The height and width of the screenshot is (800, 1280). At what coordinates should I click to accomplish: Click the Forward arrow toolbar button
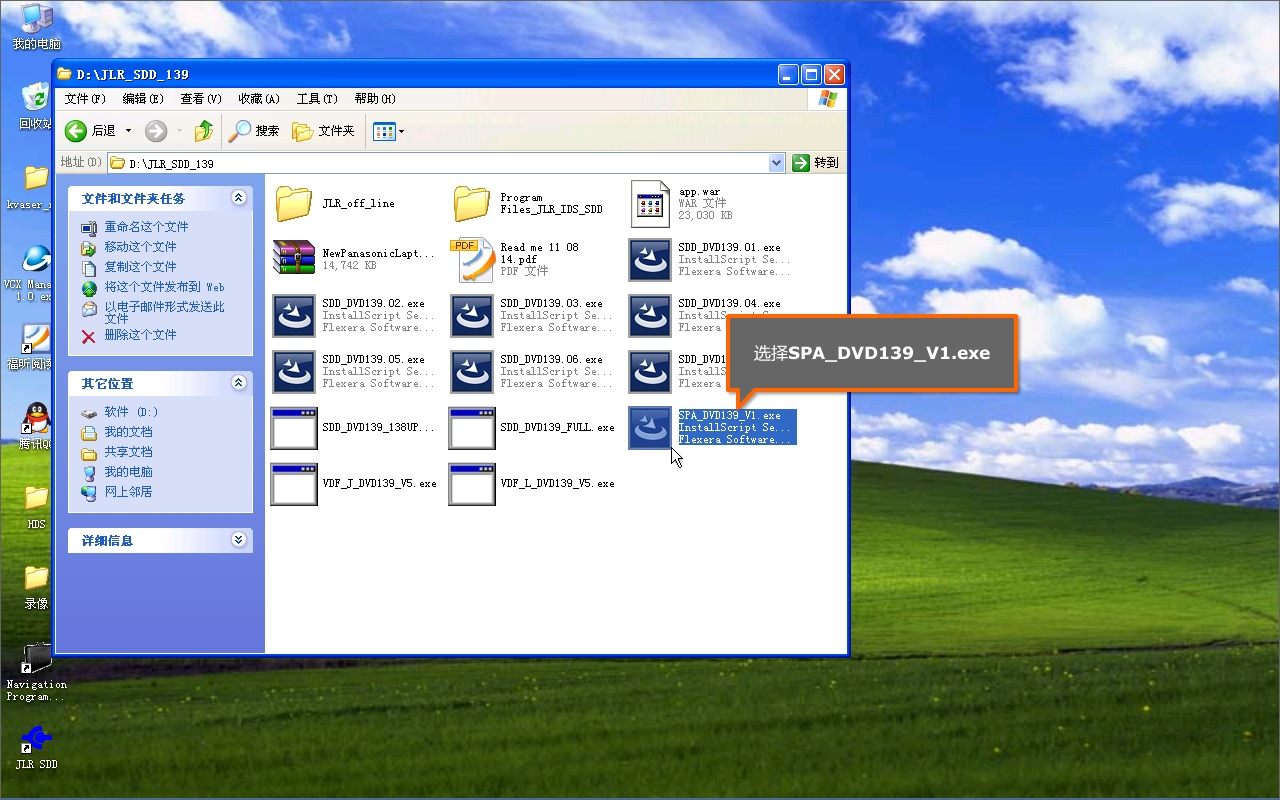click(156, 131)
